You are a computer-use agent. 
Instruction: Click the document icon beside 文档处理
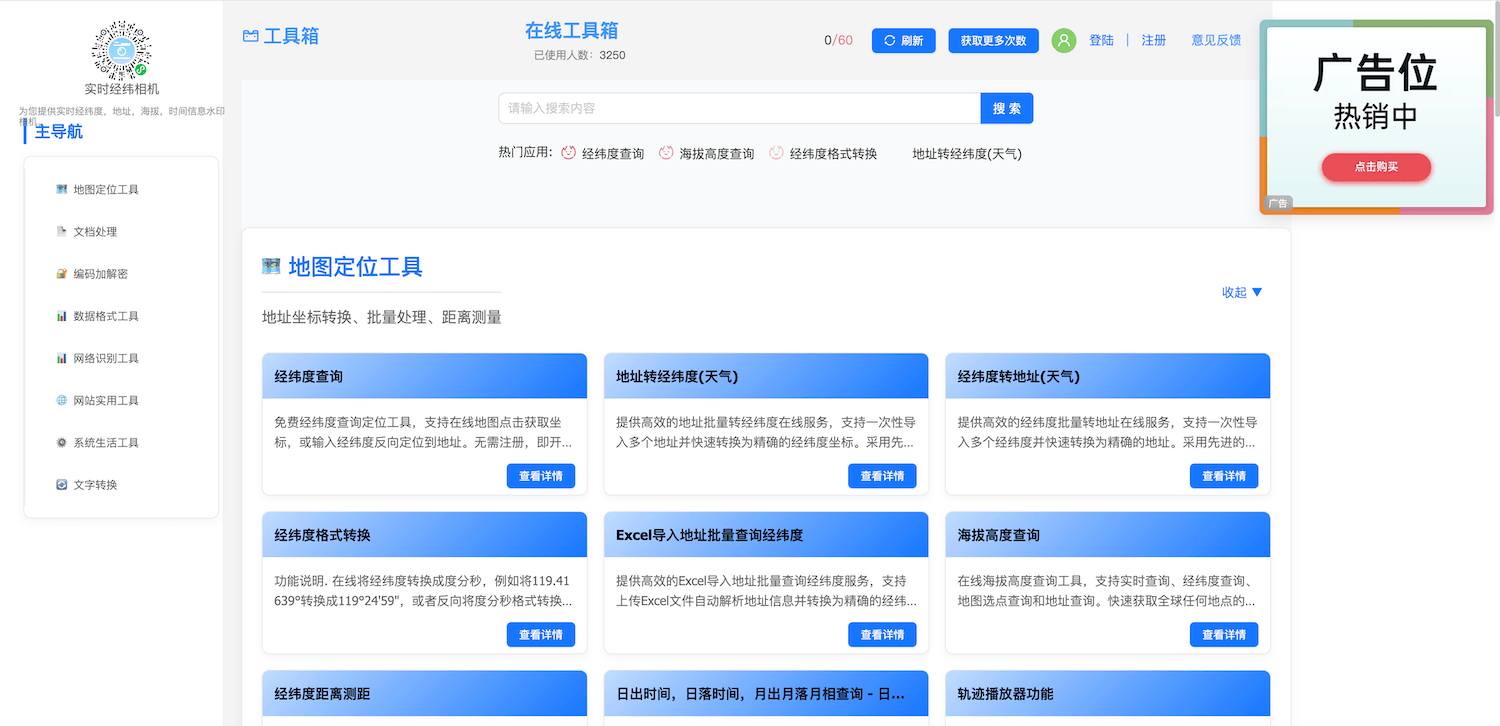pyautogui.click(x=62, y=231)
